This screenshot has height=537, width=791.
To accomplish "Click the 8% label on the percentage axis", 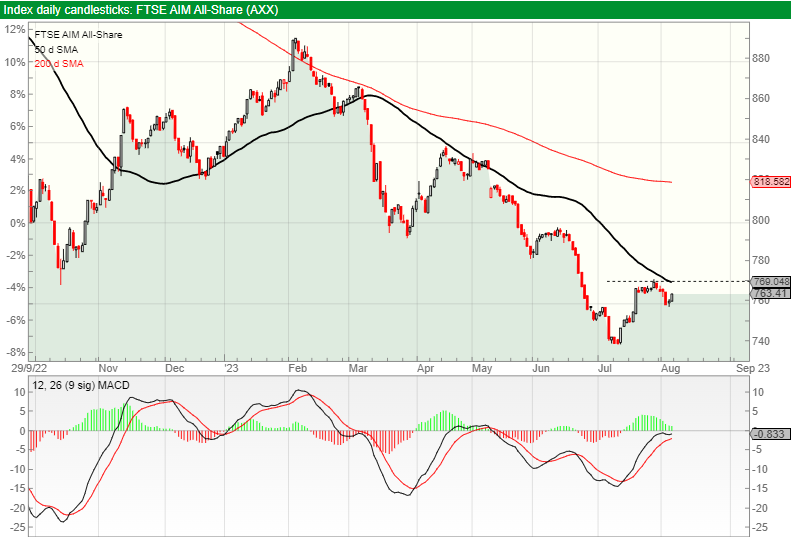I will [x=17, y=94].
